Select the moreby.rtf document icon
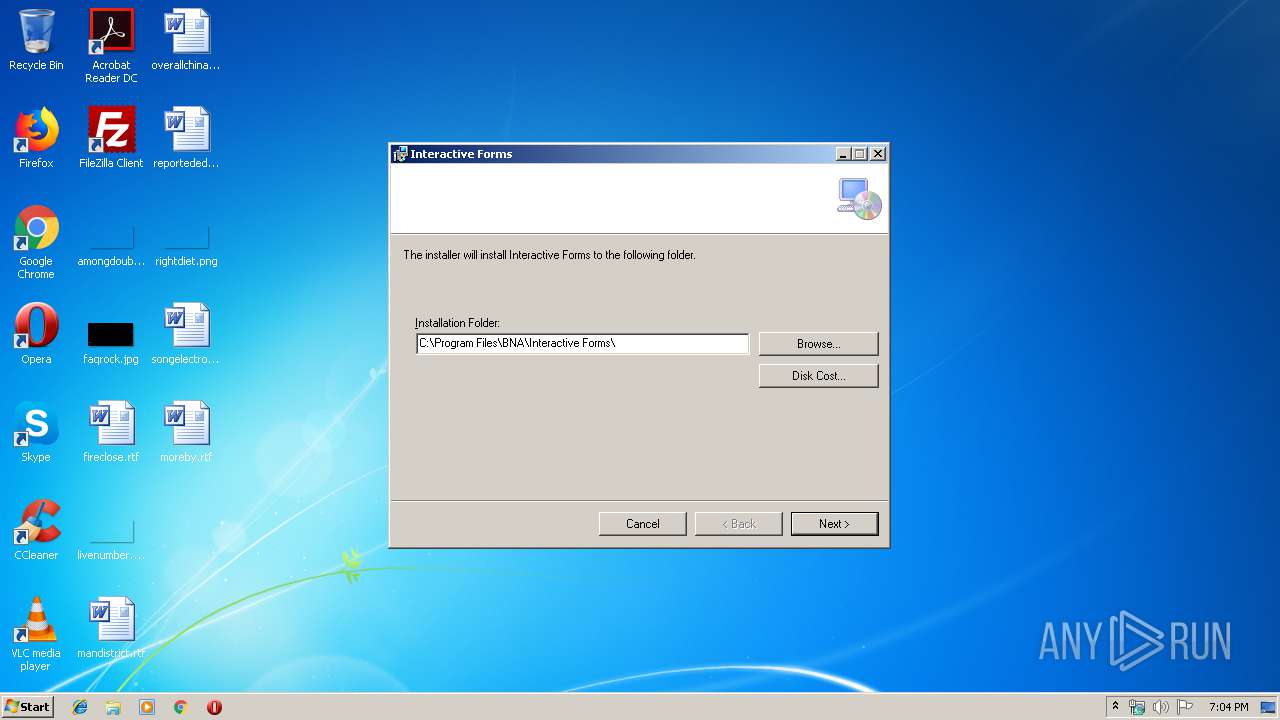The image size is (1280, 720). click(x=186, y=432)
